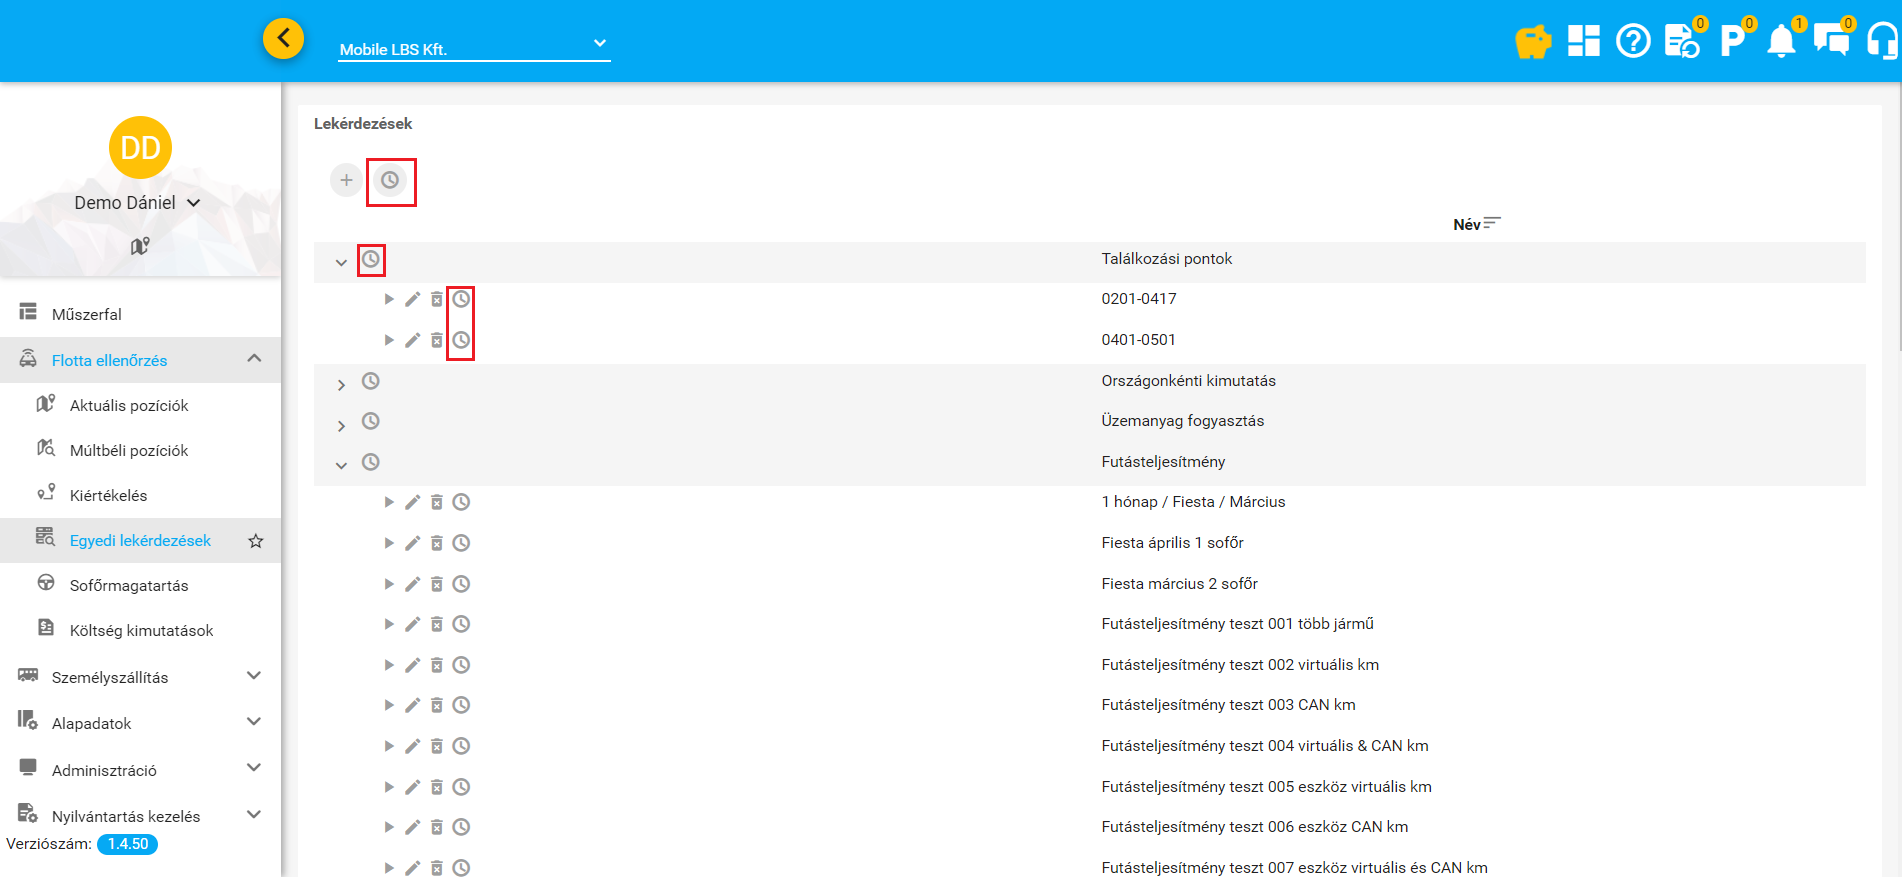Expand the Országonkénti kimutatás group

click(341, 384)
